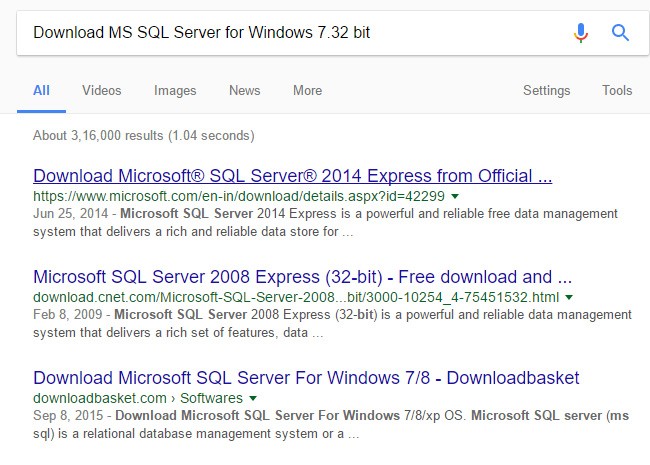The image size is (650, 465).
Task: Click the microsoft.com green URL text
Action: (239, 196)
